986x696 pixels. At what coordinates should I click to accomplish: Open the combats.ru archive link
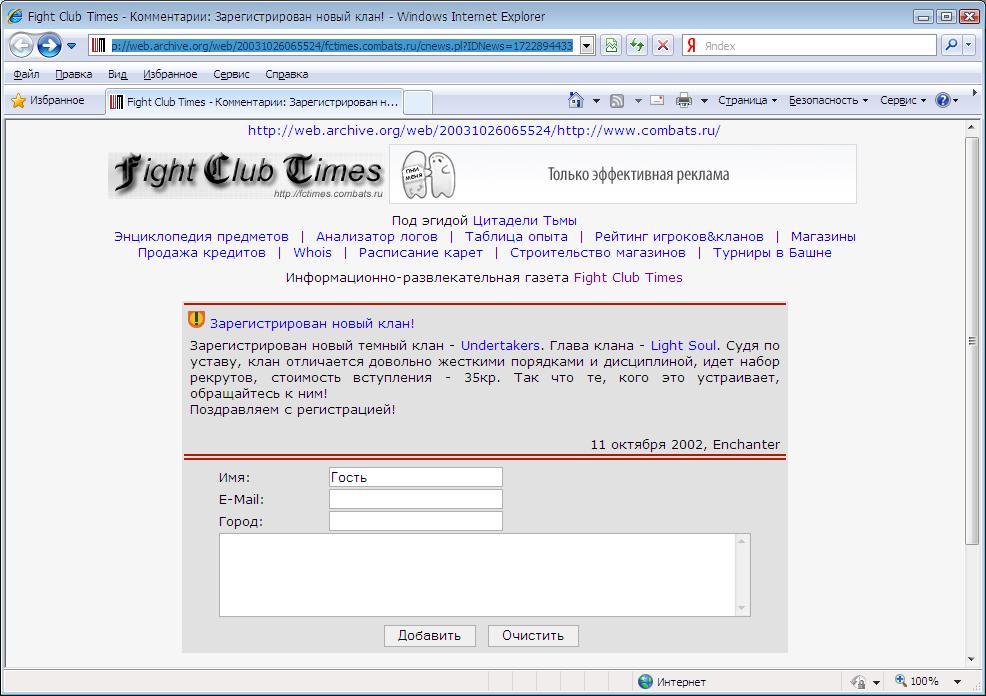[484, 131]
